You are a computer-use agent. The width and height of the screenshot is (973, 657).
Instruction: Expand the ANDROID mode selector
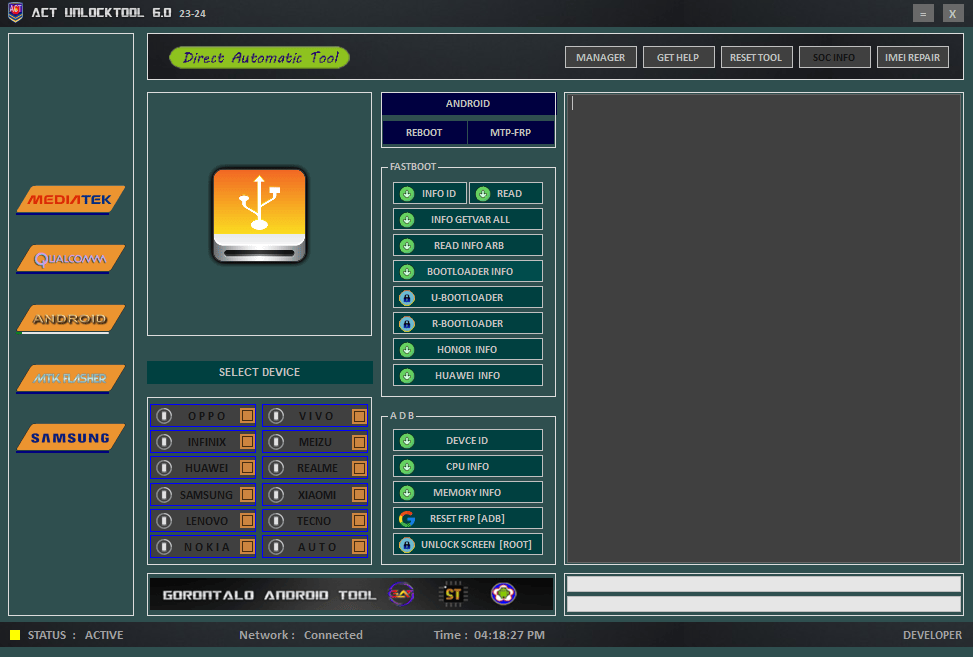pyautogui.click(x=467, y=104)
